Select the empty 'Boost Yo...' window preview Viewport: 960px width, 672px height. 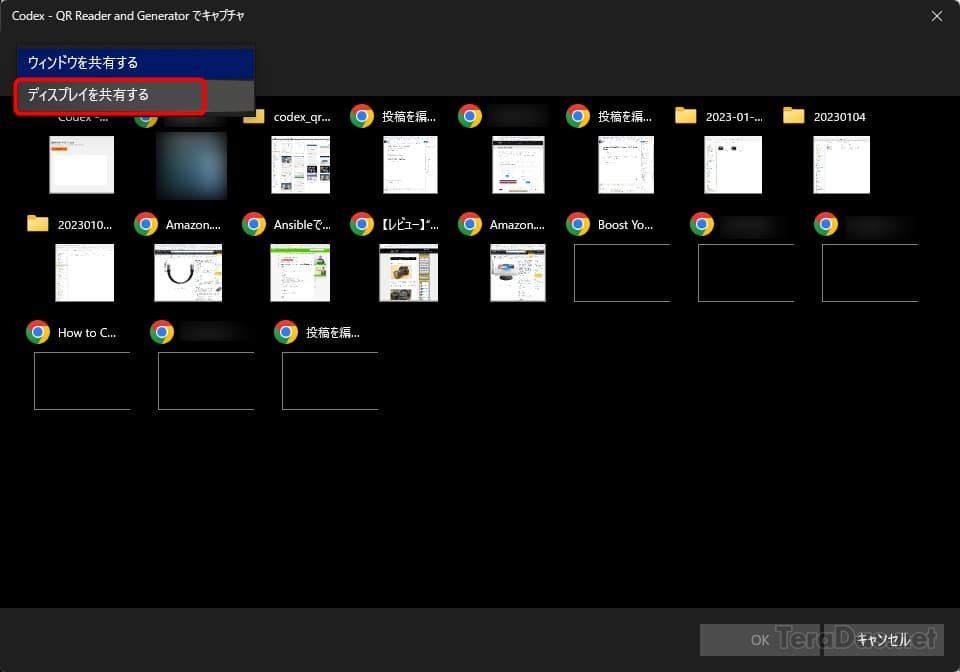pos(621,273)
